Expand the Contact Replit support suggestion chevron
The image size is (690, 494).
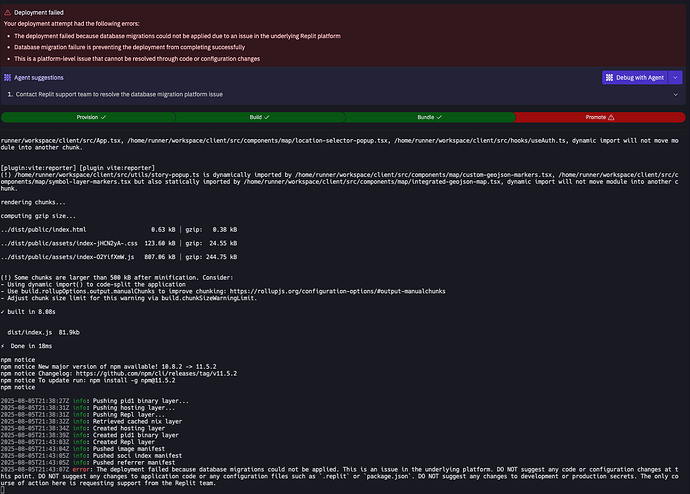tap(675, 95)
